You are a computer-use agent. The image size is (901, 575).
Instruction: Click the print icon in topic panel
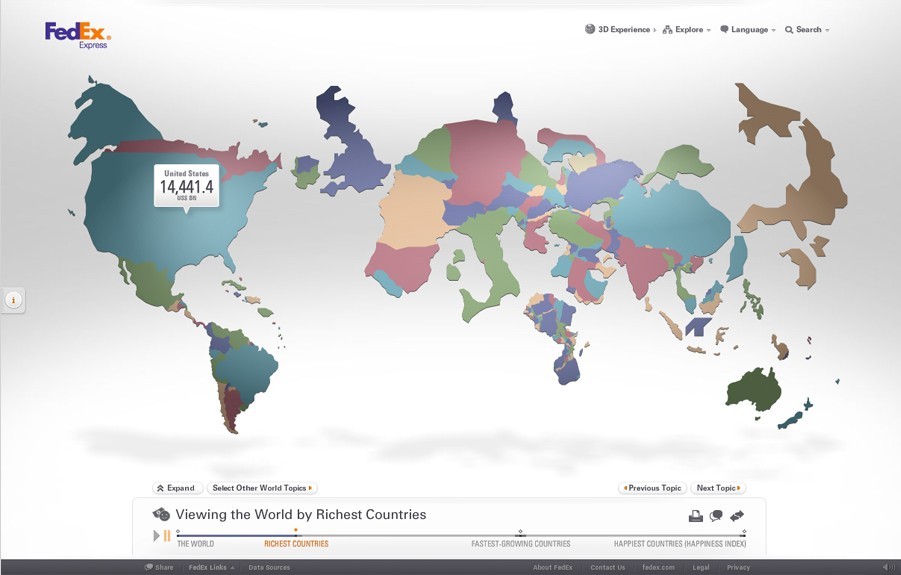695,516
